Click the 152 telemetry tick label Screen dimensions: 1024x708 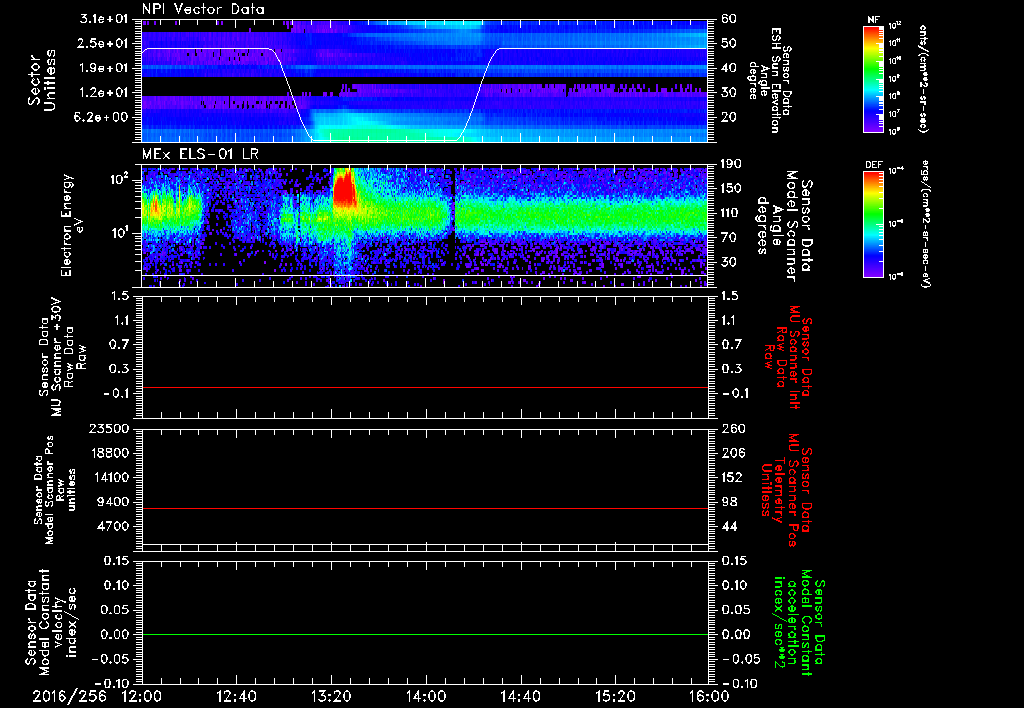click(x=733, y=477)
